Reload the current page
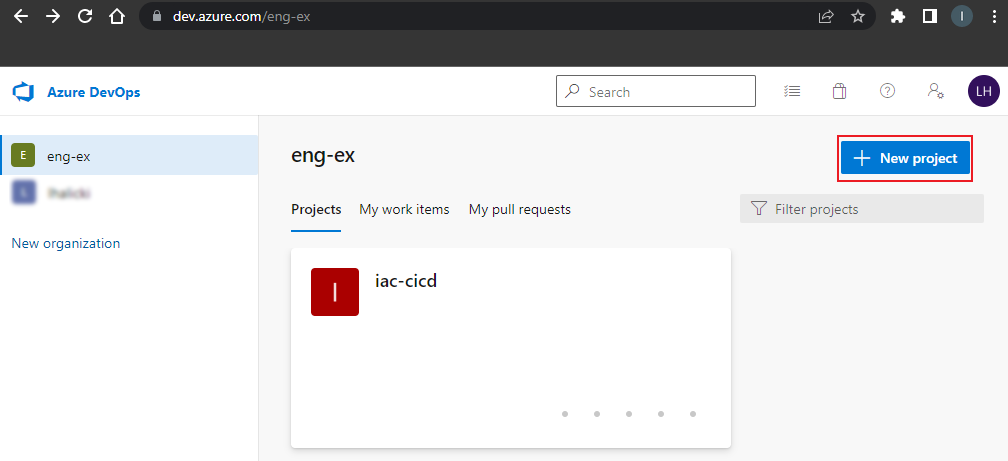1008x461 pixels. [85, 17]
